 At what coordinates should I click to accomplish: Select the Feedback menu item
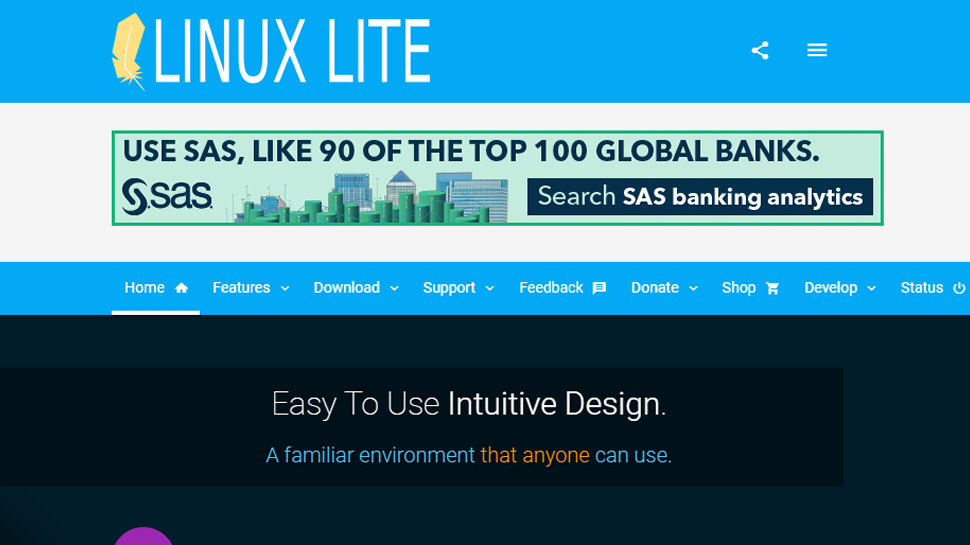(x=562, y=288)
